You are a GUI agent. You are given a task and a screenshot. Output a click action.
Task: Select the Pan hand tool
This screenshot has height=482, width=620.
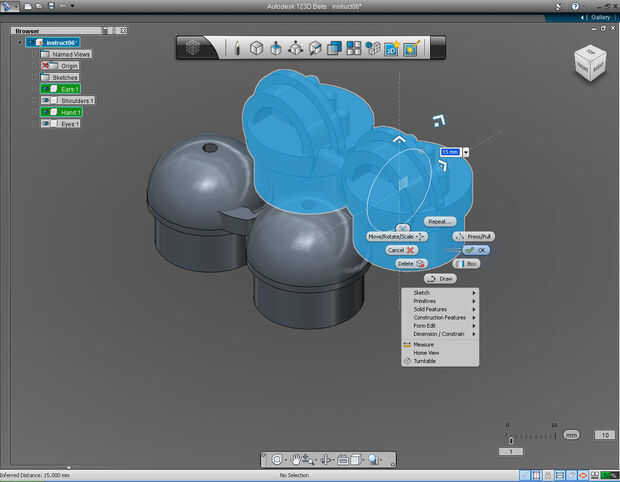(296, 459)
